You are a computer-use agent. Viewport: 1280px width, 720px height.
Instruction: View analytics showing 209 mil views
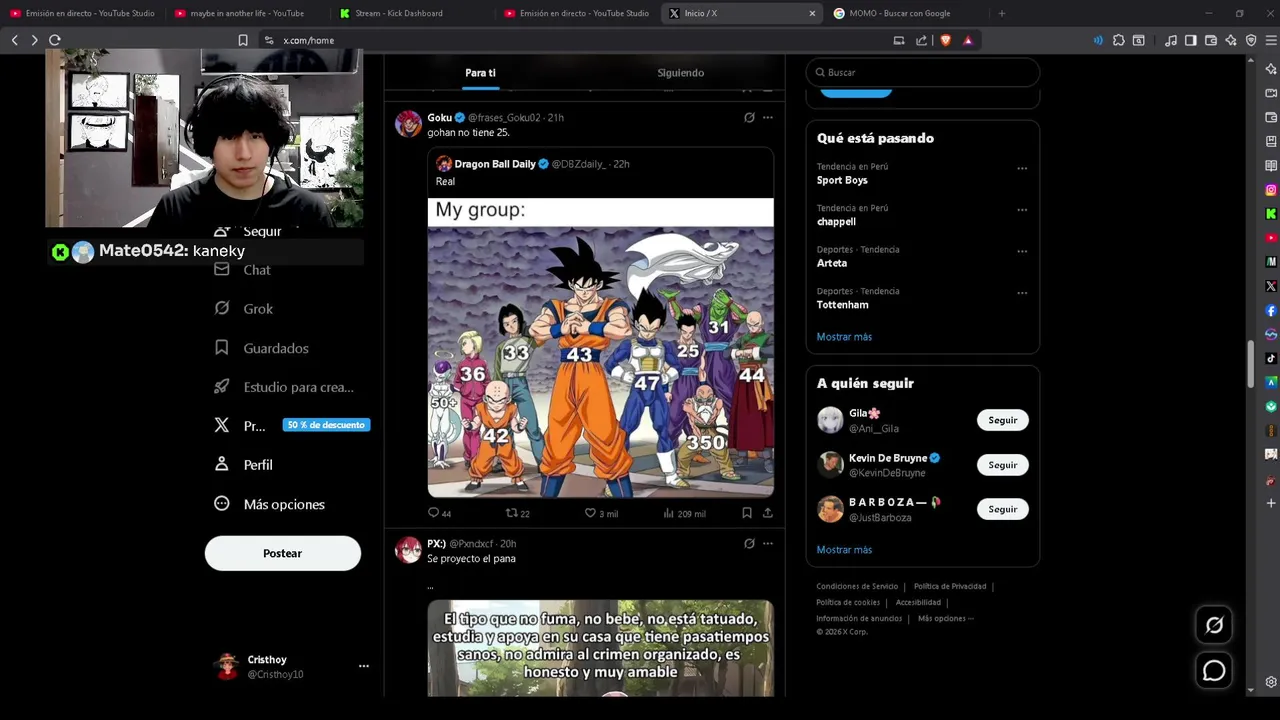tap(684, 513)
